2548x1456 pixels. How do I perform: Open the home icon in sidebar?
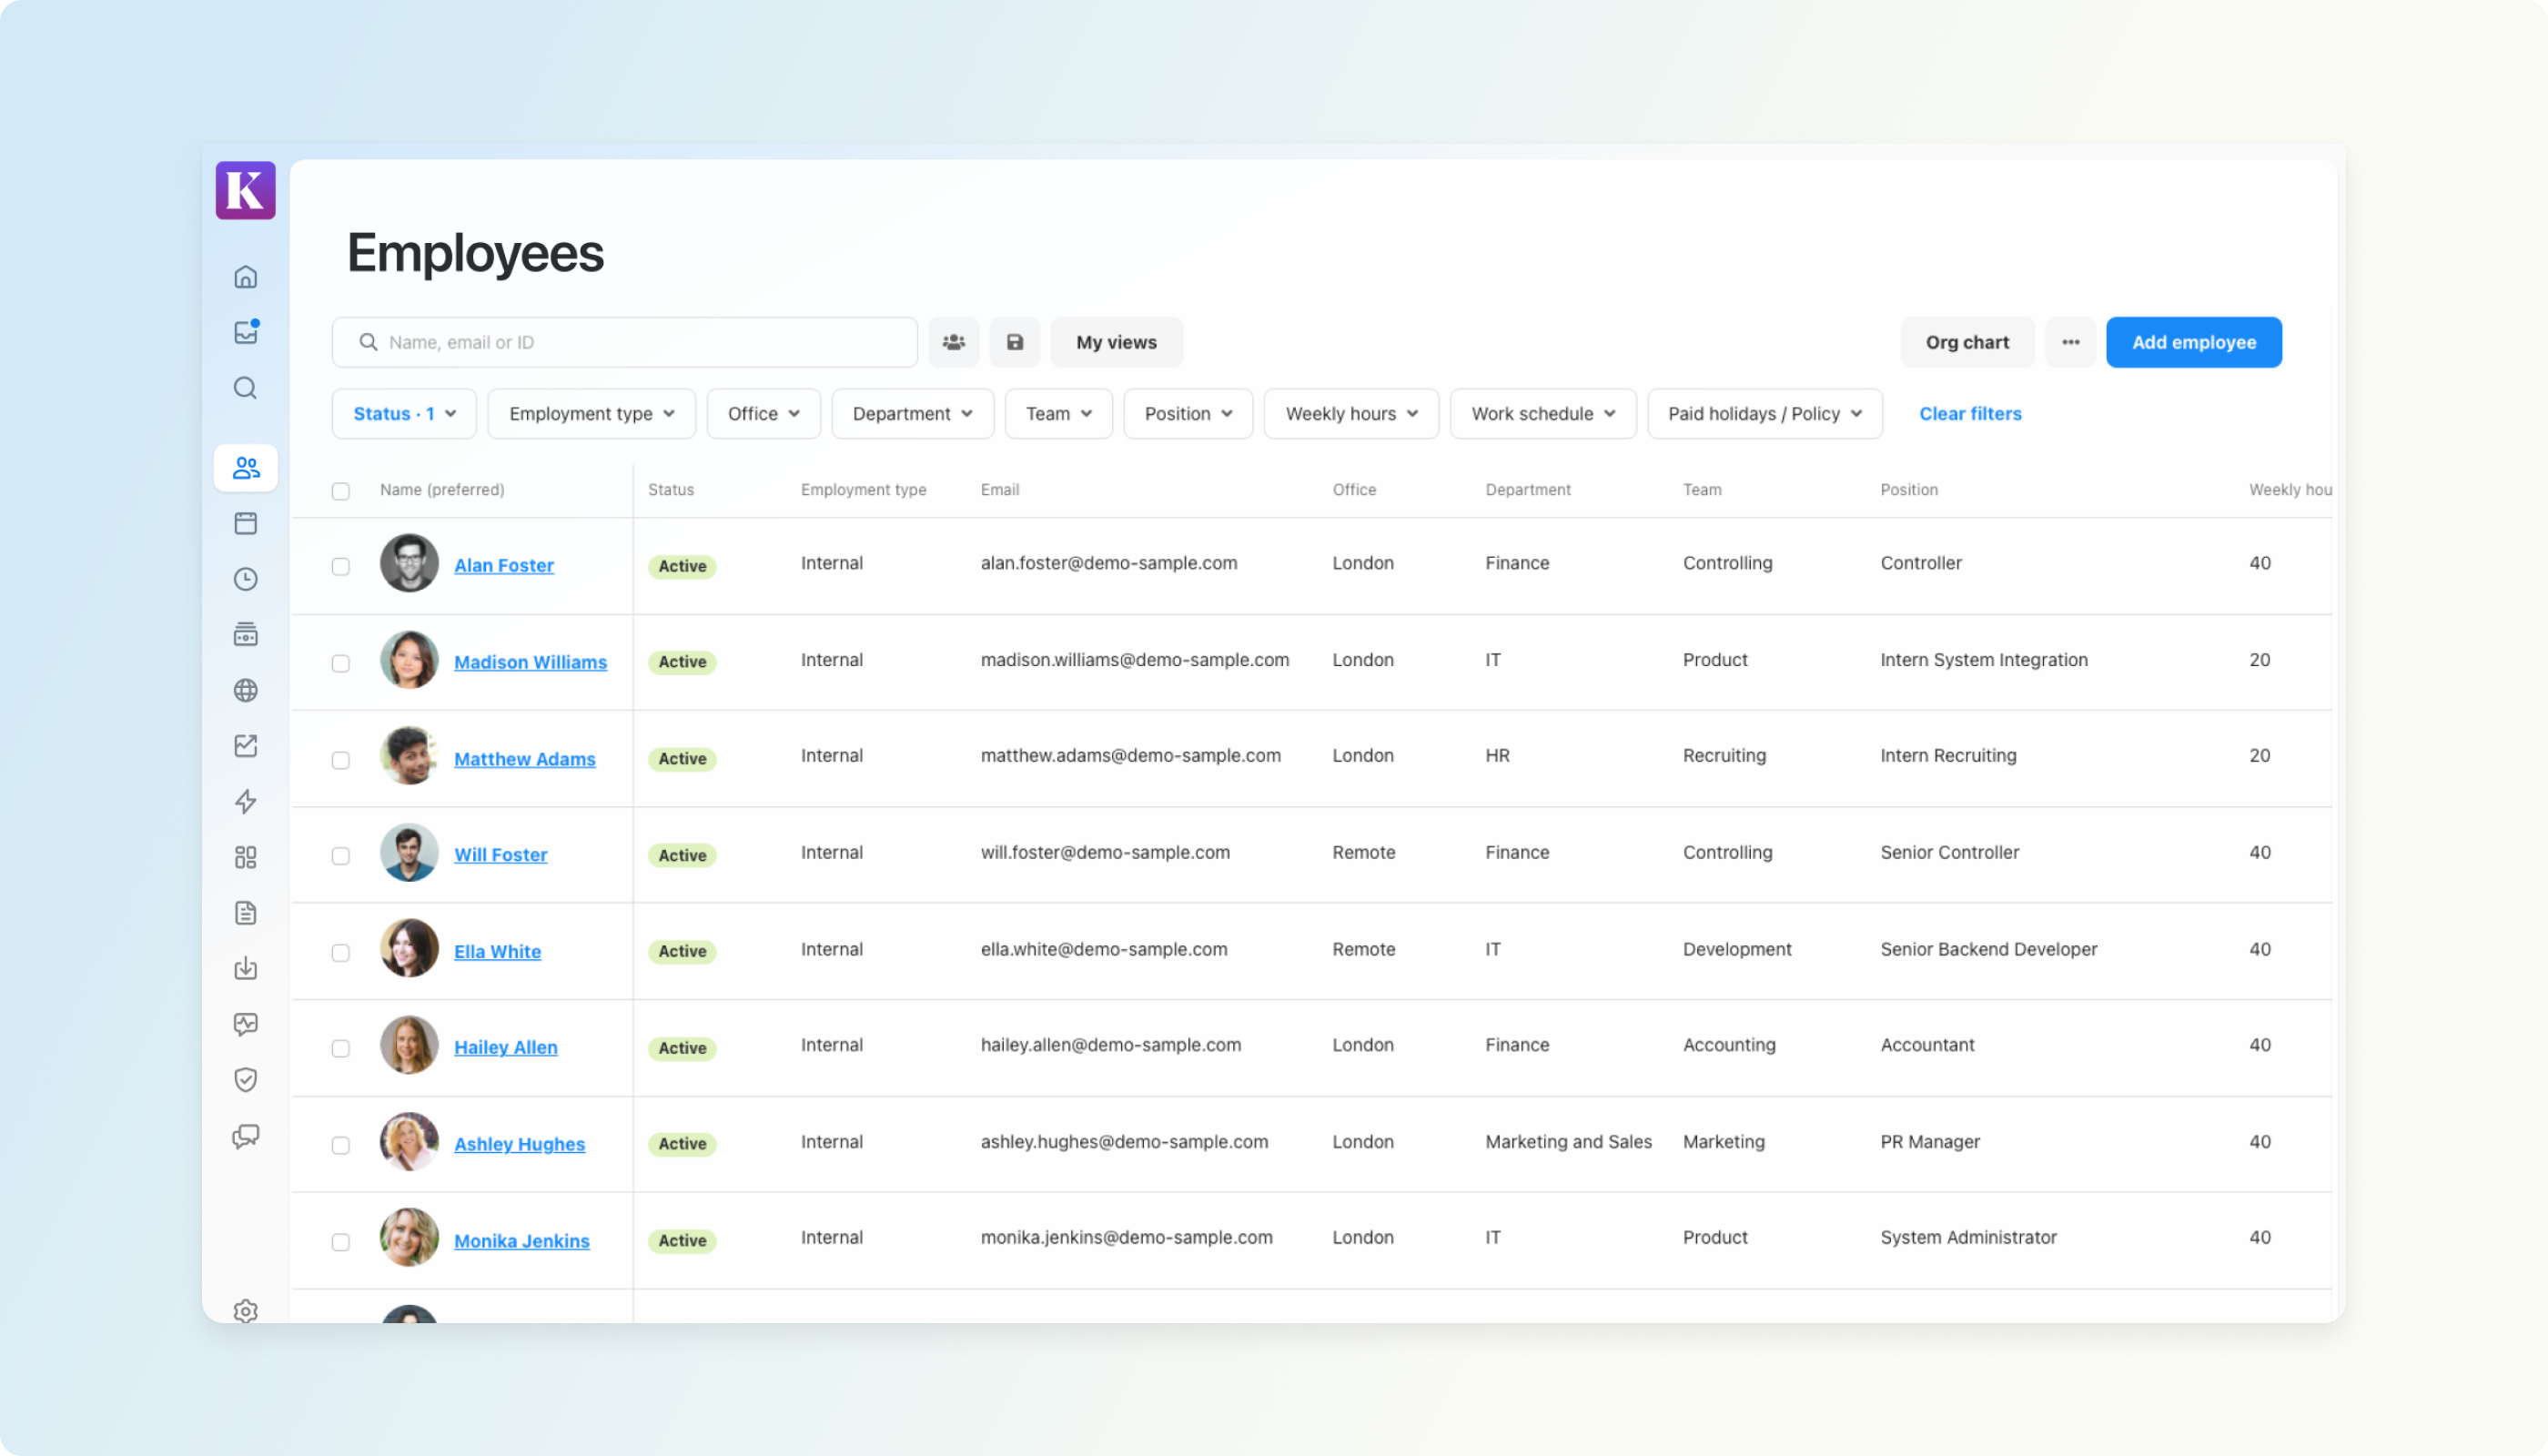245,277
